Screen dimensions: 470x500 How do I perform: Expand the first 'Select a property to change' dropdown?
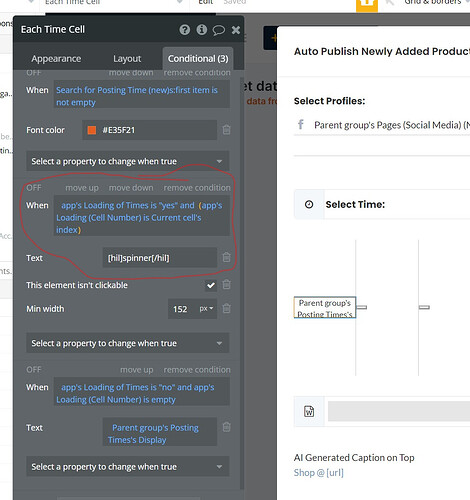[128, 161]
